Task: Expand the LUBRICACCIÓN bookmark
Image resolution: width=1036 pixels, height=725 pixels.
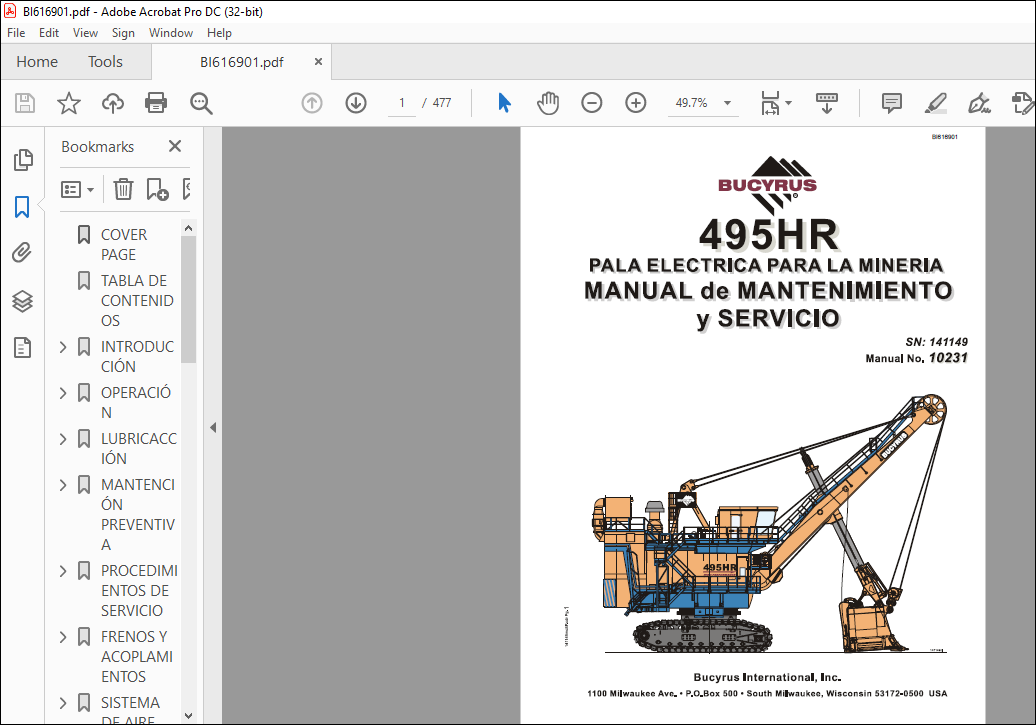Action: coord(63,439)
